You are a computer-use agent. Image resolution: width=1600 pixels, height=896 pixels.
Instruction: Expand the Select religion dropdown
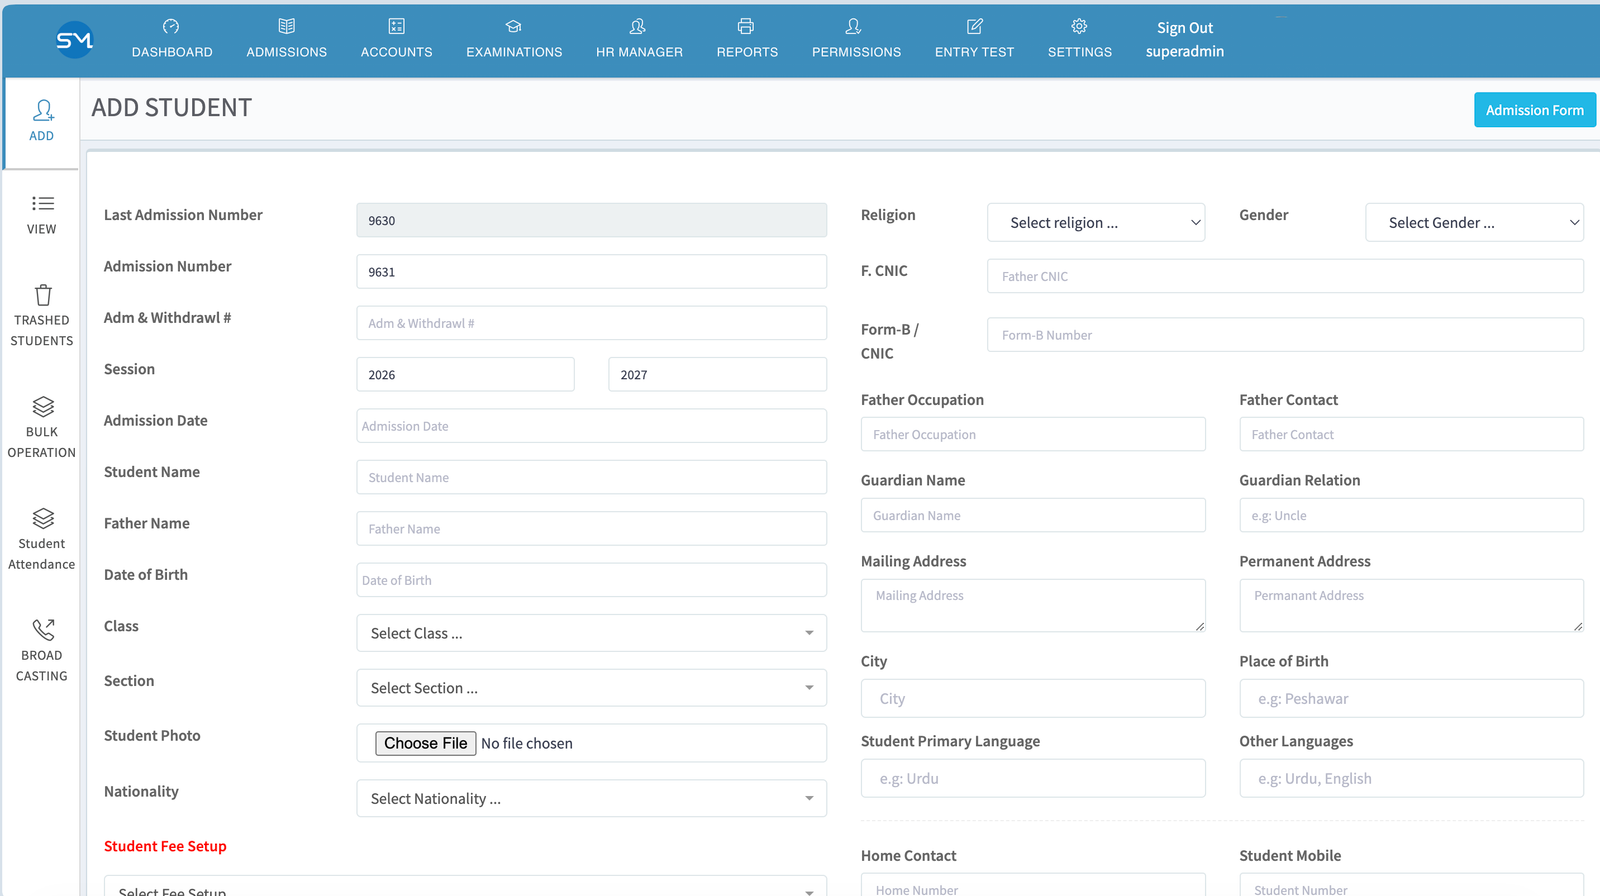(x=1096, y=223)
